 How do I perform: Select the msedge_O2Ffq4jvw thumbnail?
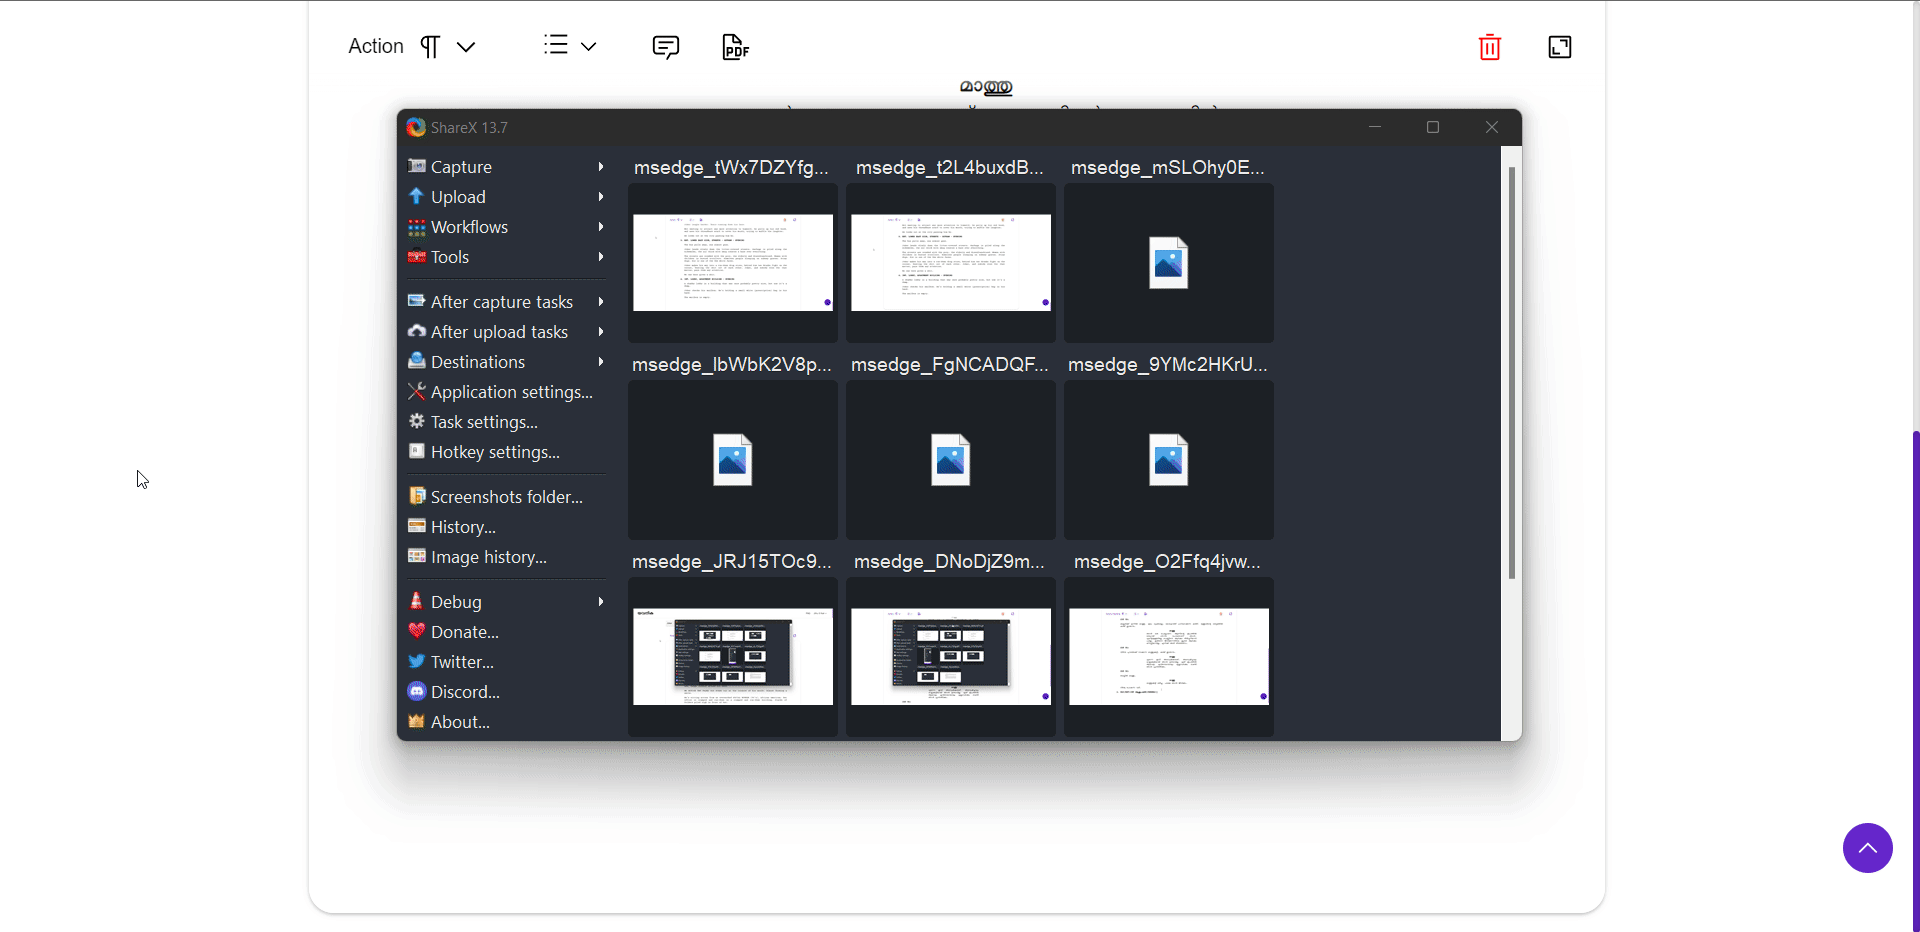pos(1168,656)
